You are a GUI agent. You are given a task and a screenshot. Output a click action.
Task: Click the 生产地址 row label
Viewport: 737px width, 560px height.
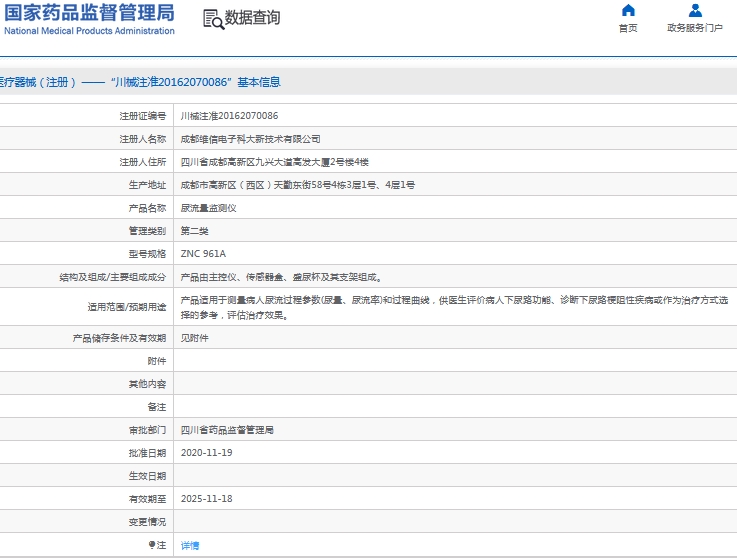148,185
